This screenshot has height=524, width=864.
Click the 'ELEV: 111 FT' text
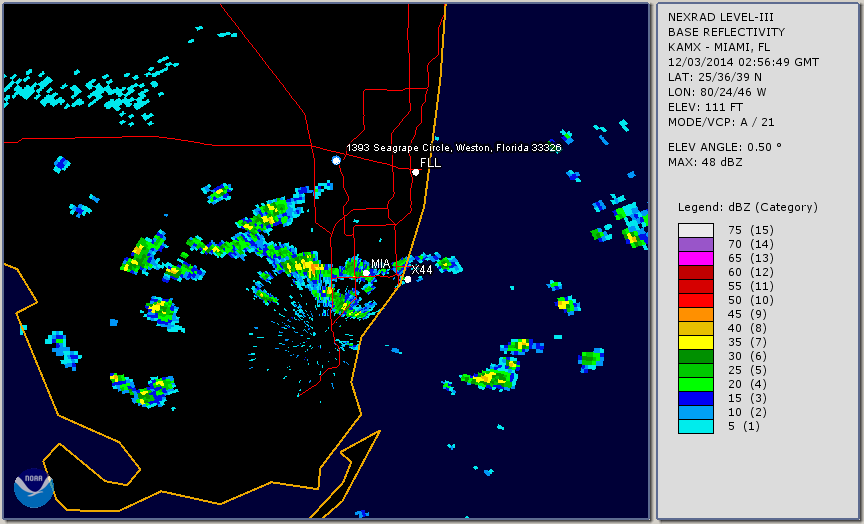tap(705, 107)
